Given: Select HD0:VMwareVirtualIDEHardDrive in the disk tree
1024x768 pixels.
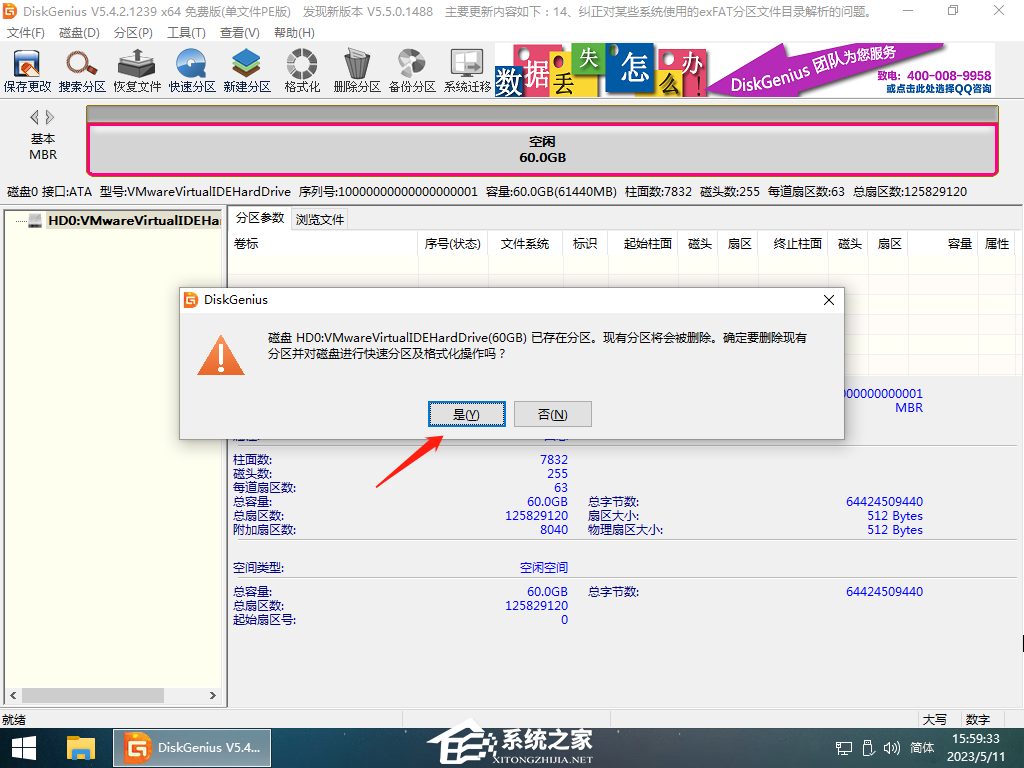Looking at the screenshot, I should 134,221.
